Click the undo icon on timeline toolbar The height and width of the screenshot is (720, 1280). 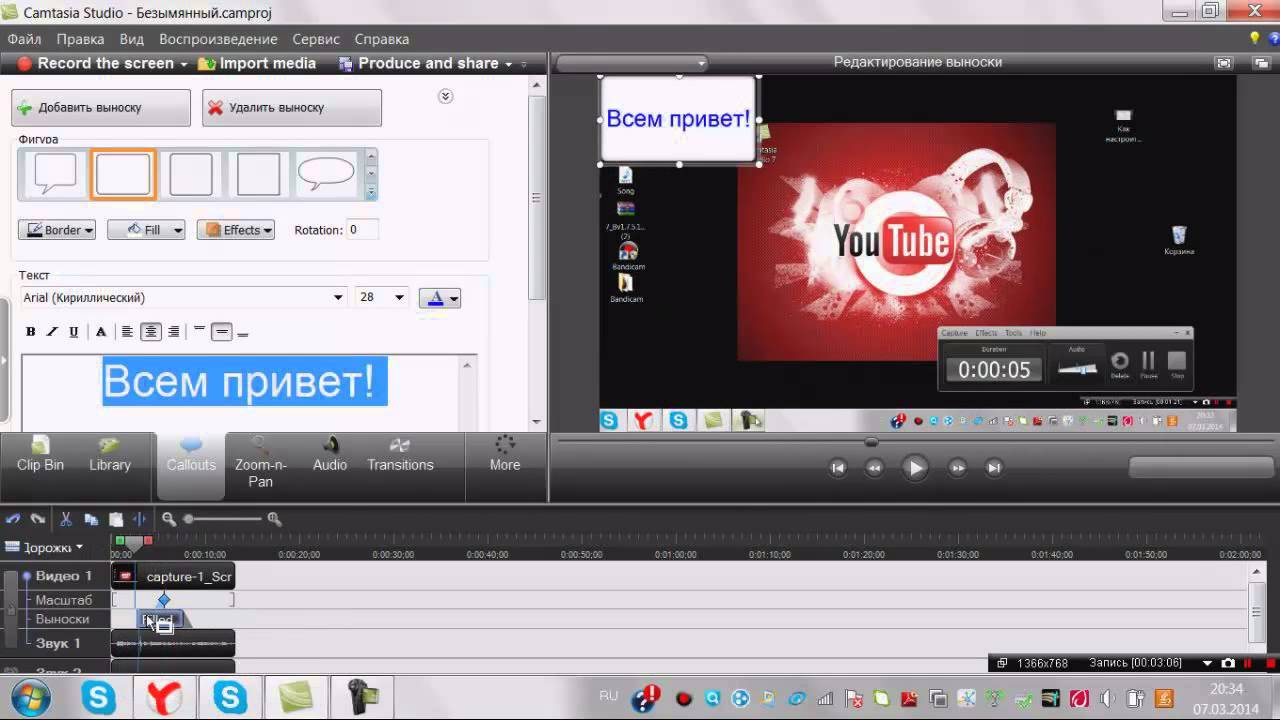13,519
